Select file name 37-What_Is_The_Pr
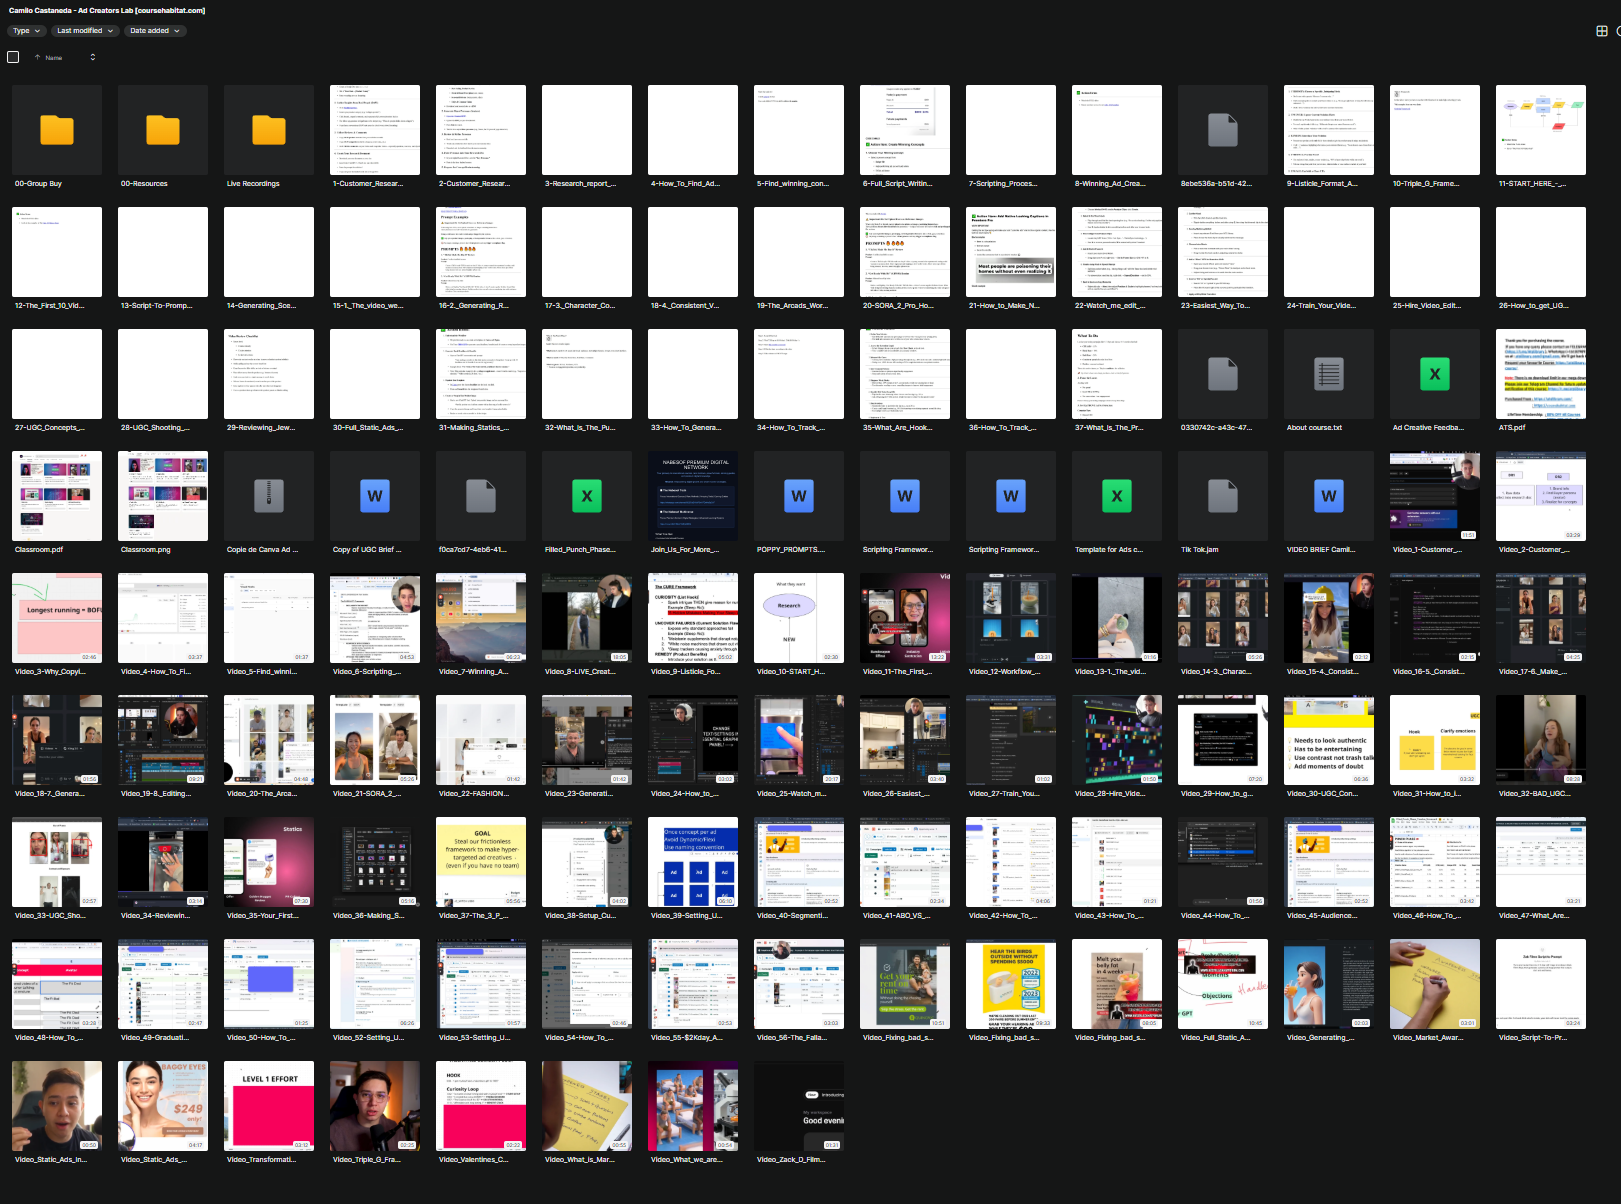The width and height of the screenshot is (1621, 1204). [x=1109, y=428]
